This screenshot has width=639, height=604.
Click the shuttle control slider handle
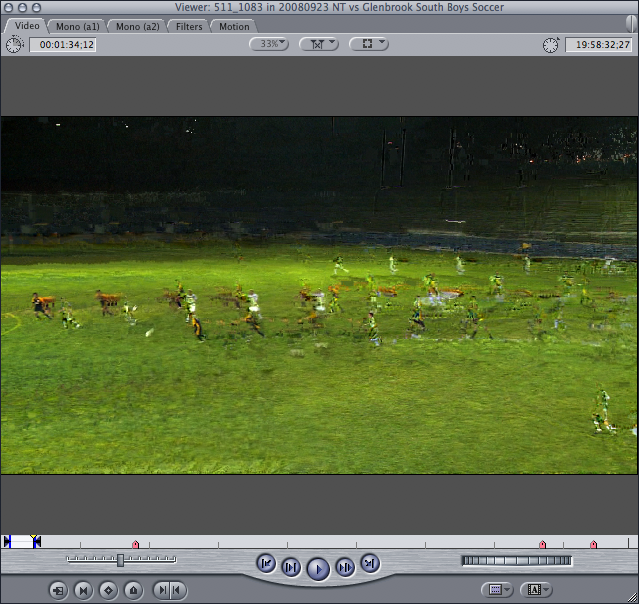[120, 560]
